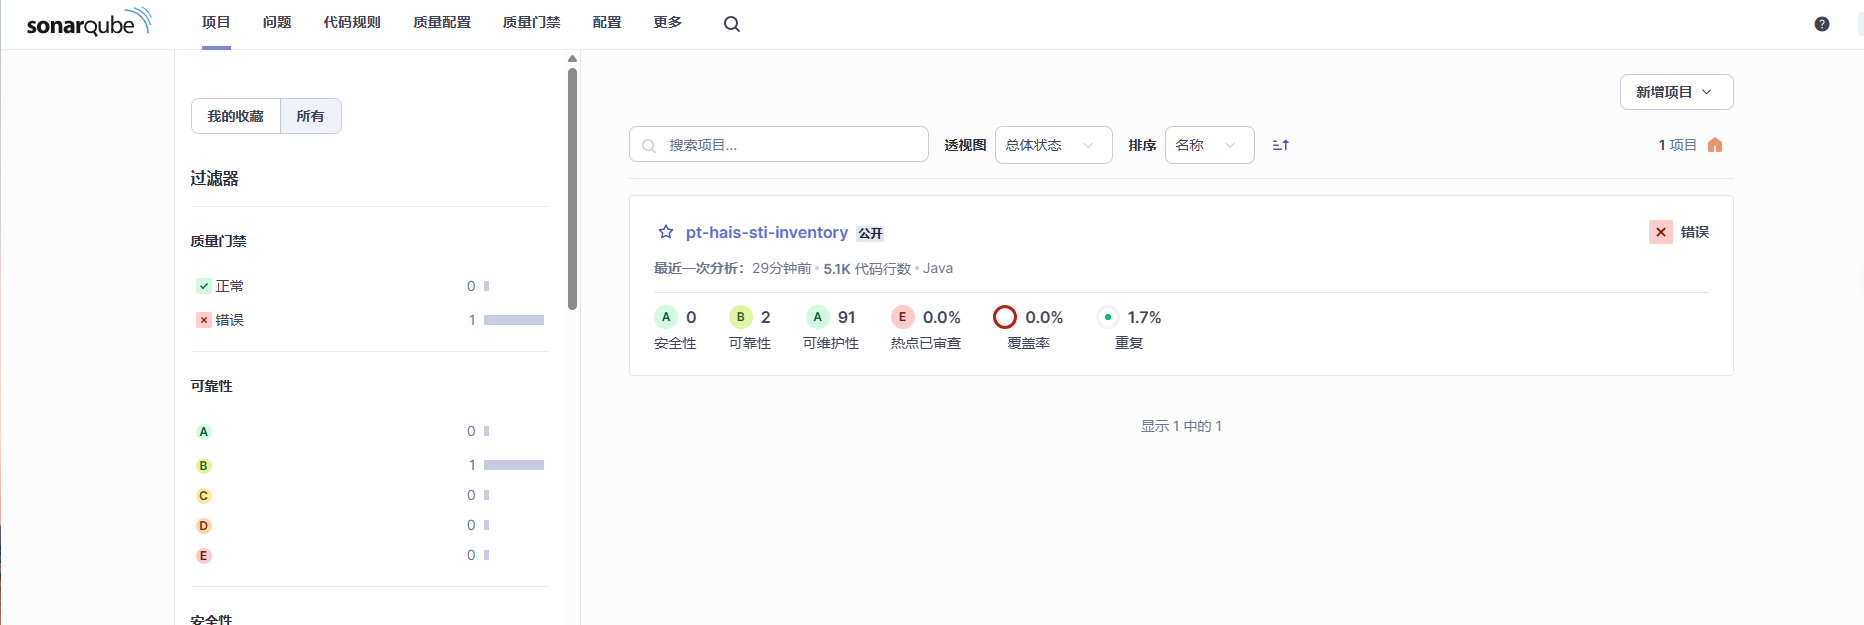Click the 29分钟前 analysis time
This screenshot has width=1864, height=625.
pyautogui.click(x=782, y=268)
